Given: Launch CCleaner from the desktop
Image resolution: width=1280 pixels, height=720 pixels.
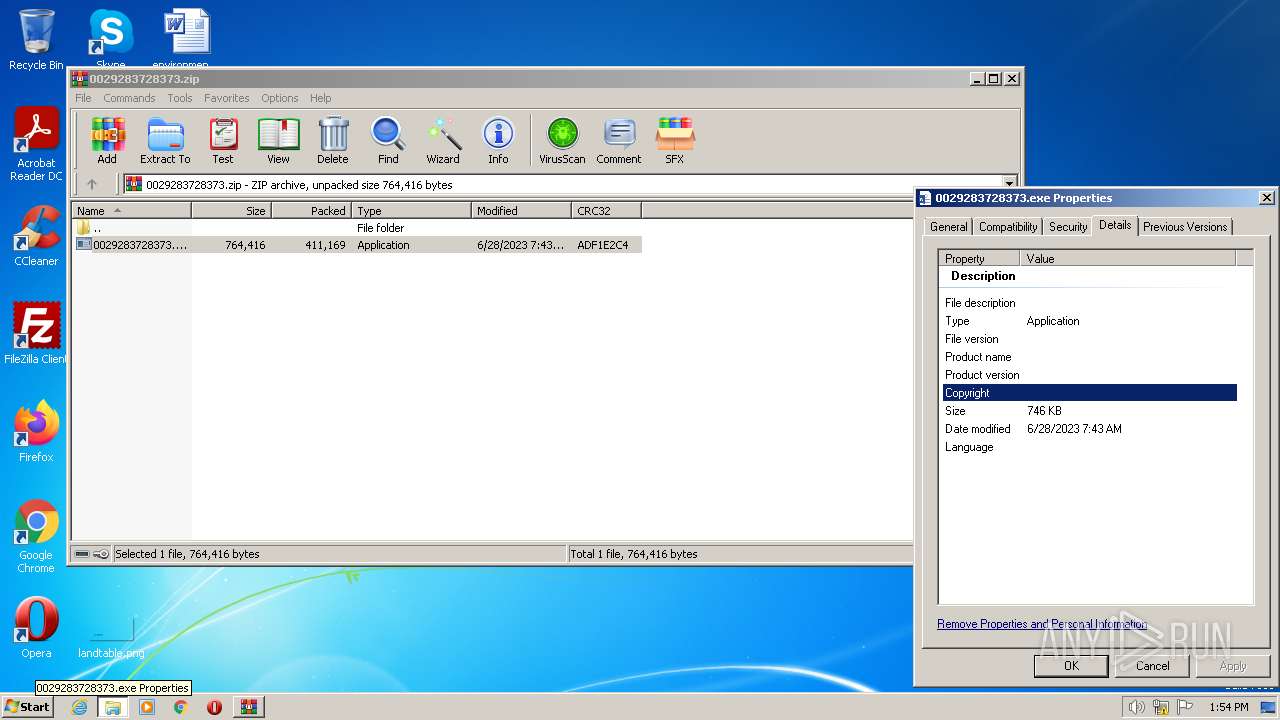Looking at the screenshot, I should (36, 236).
